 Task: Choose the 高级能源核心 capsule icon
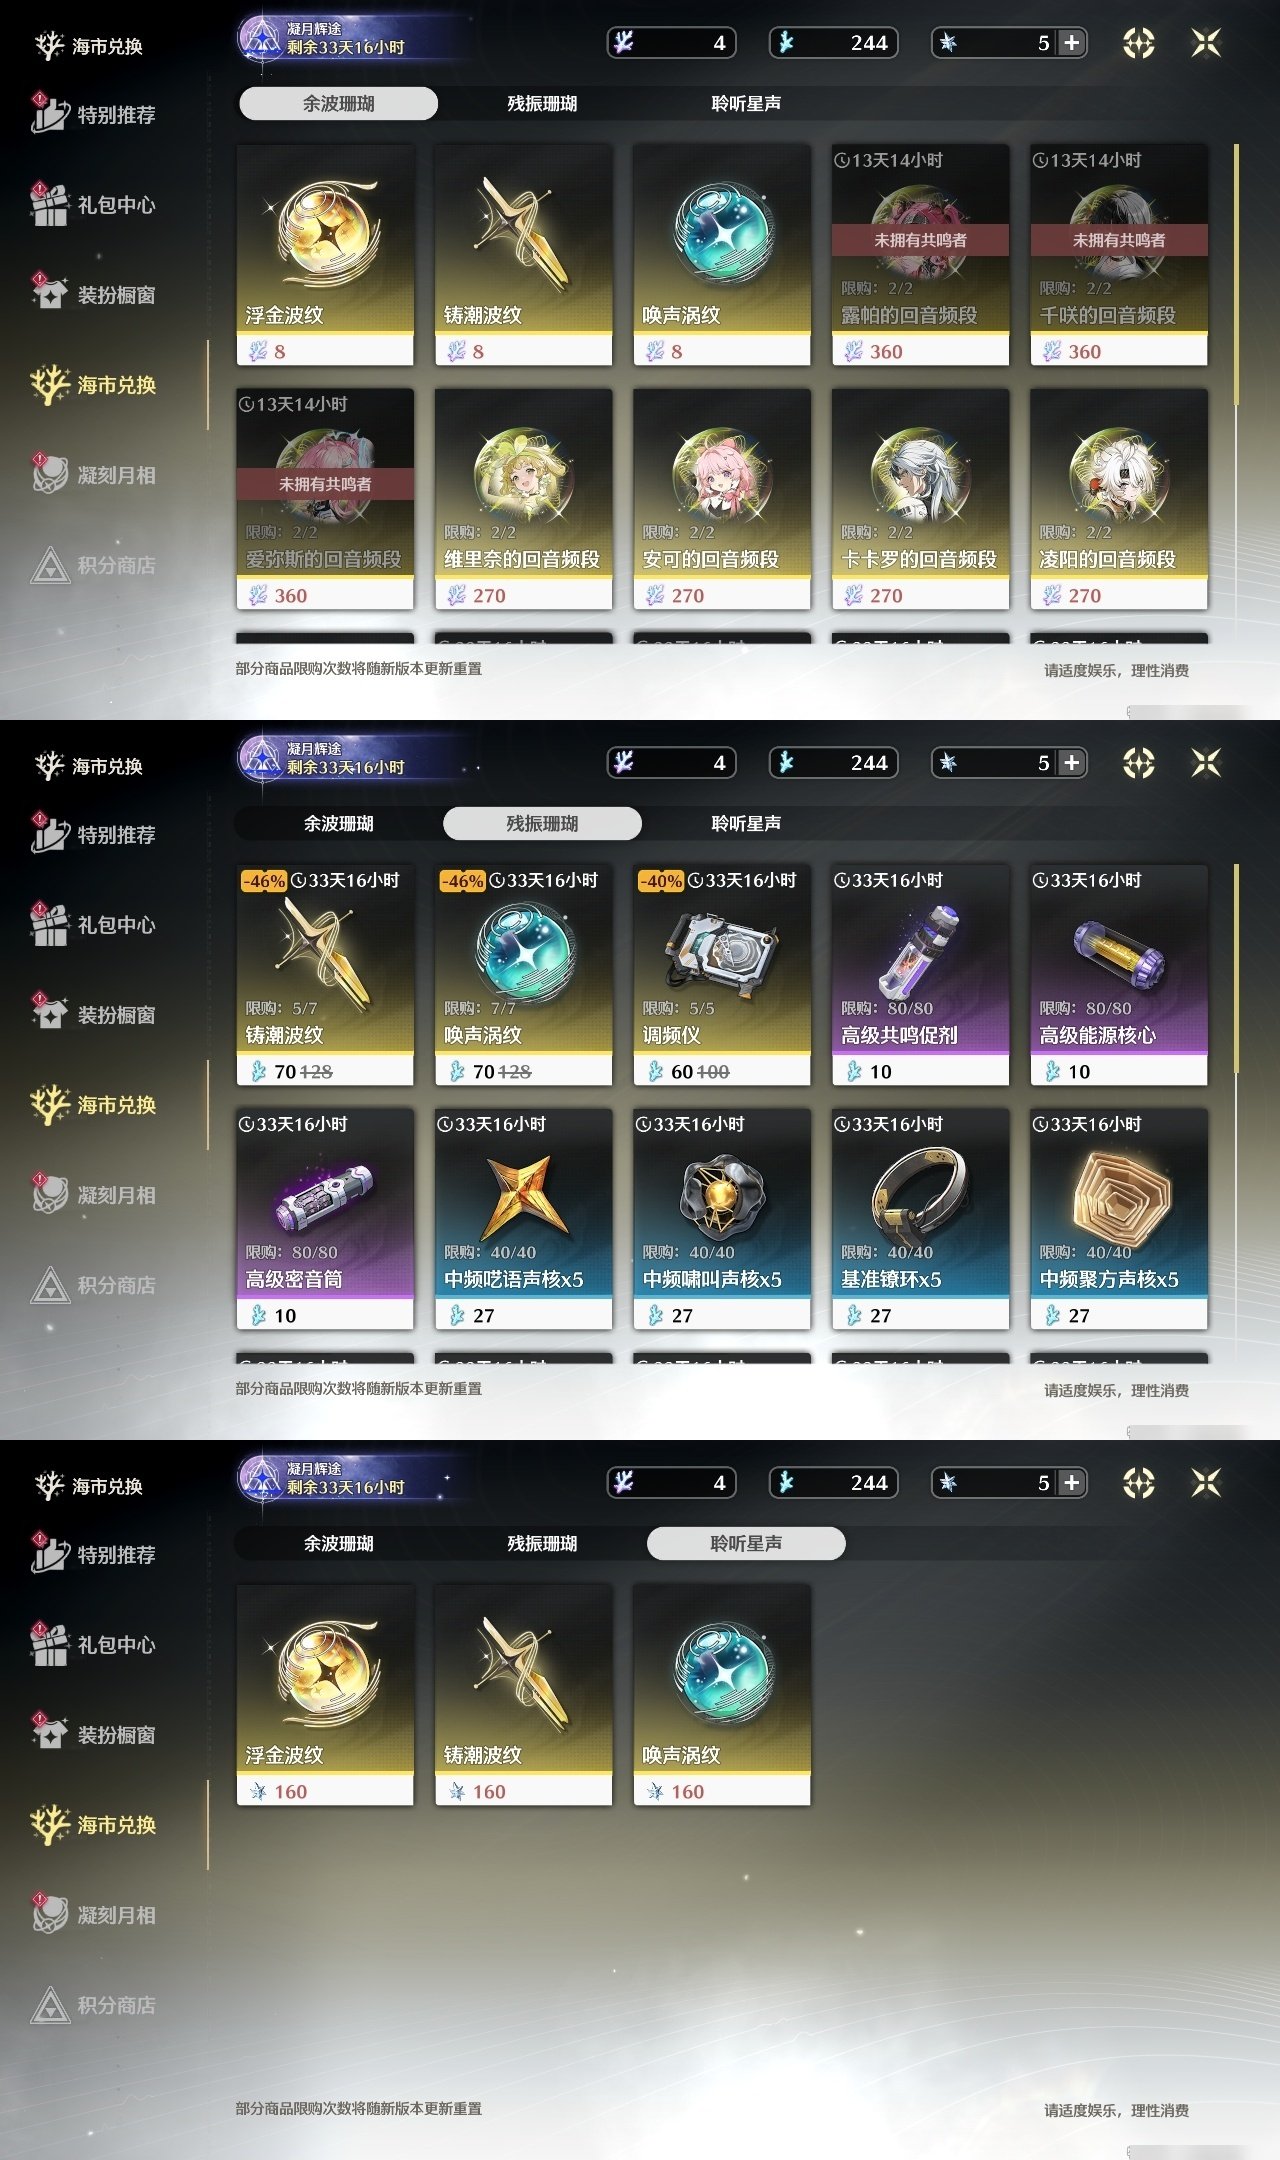(1119, 953)
